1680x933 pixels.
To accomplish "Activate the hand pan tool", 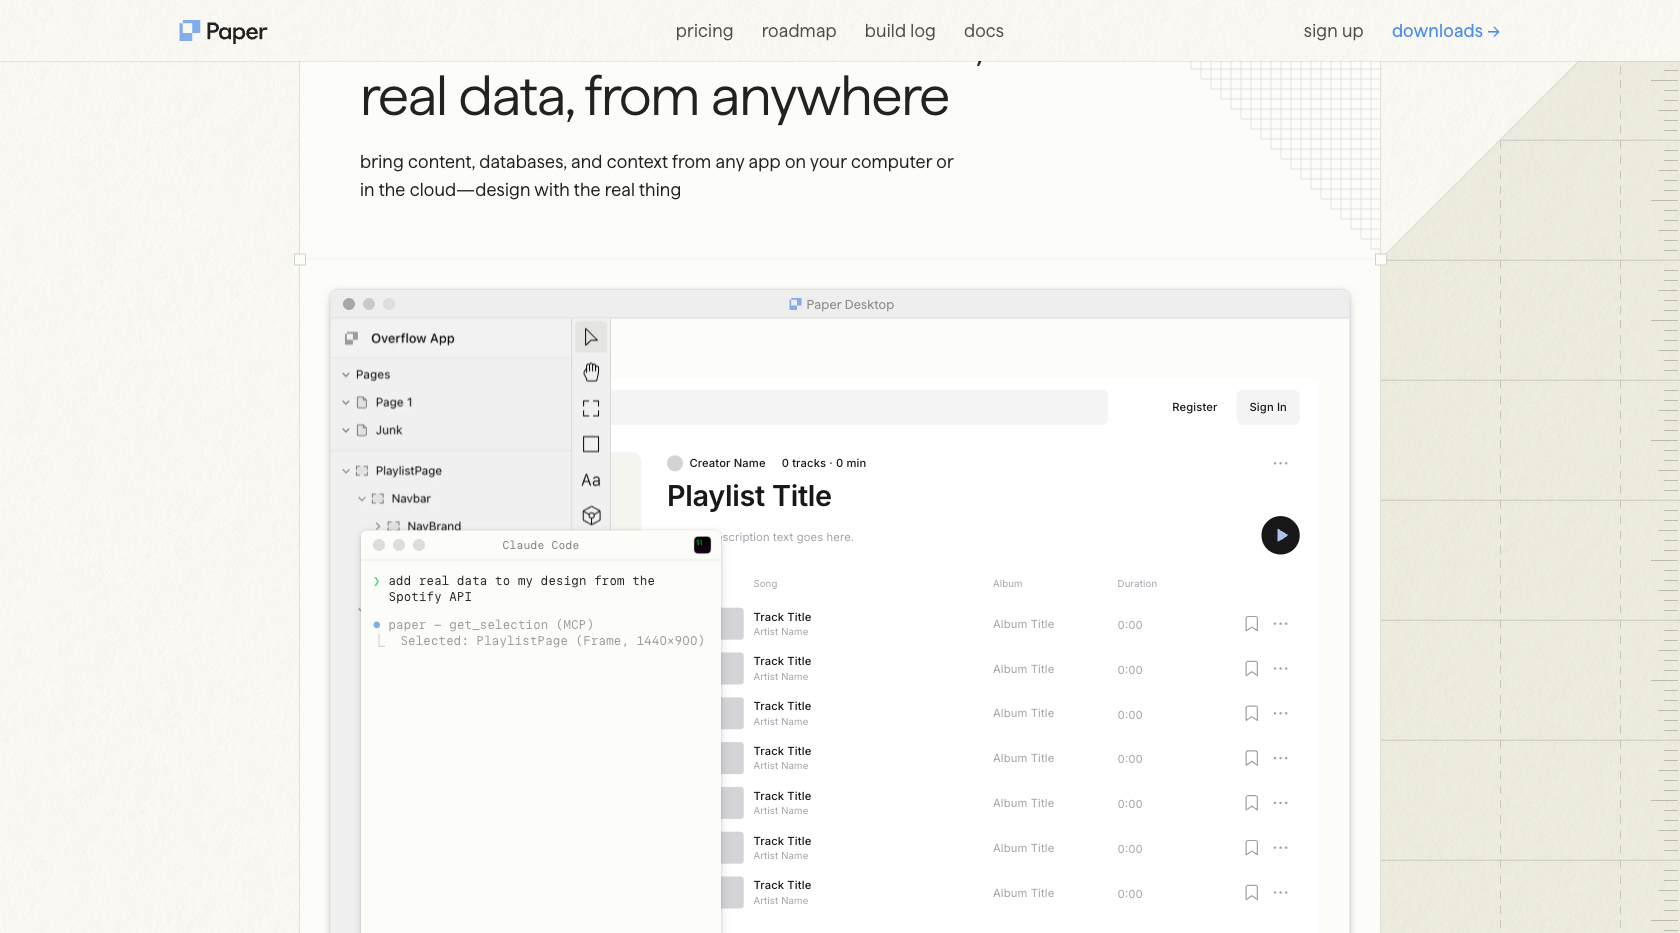I will tap(590, 372).
